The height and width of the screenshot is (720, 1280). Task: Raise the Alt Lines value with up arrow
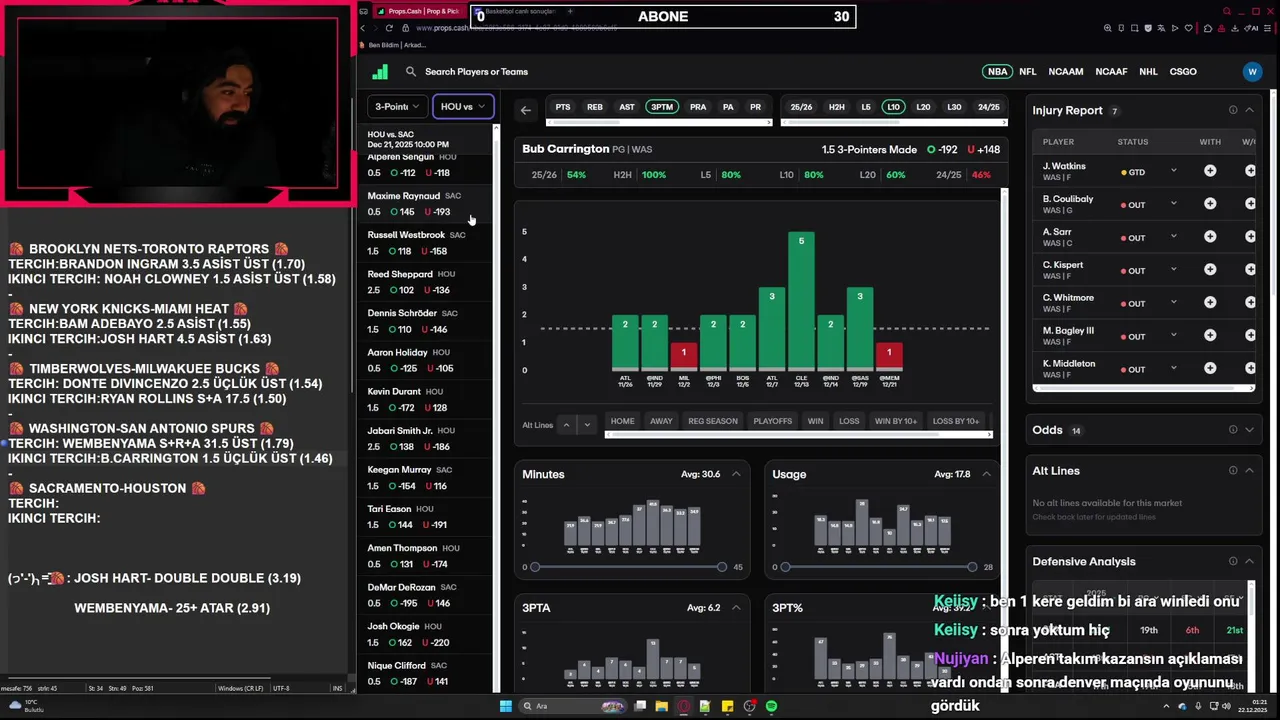coord(566,424)
